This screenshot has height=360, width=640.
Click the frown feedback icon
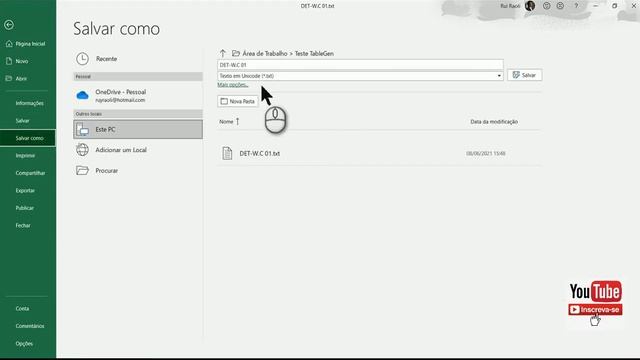560,6
